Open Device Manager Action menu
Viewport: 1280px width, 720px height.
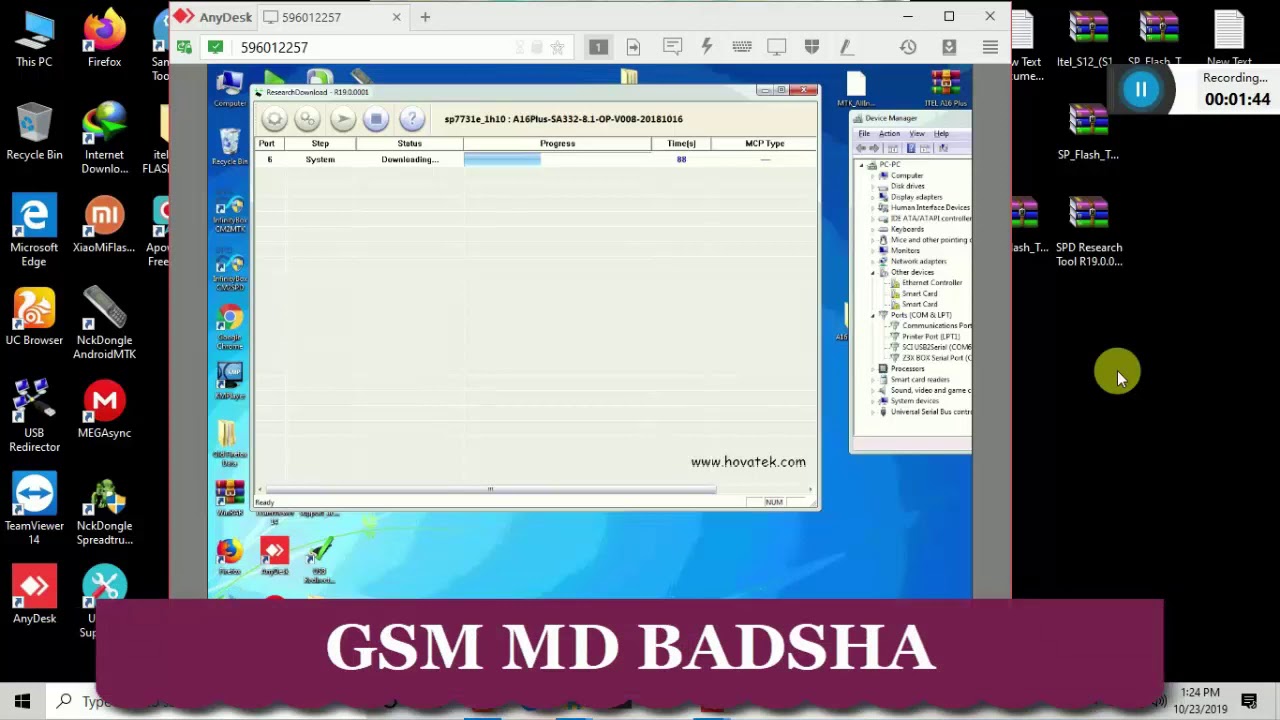[889, 134]
